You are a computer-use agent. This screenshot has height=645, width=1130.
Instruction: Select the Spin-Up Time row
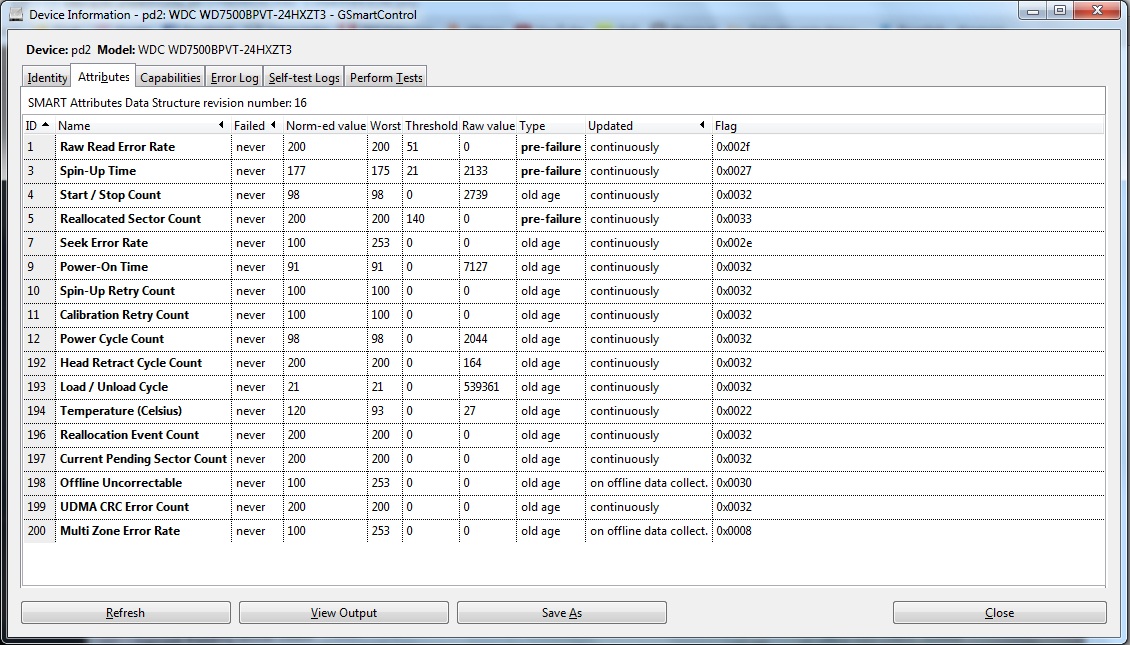tap(564, 171)
